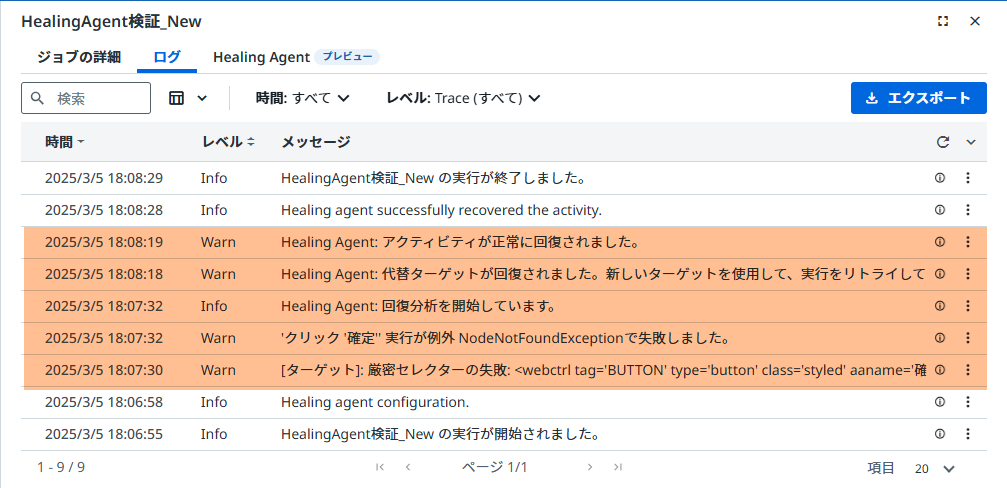Refresh the log table
This screenshot has height=488, width=1007.
pos(943,142)
